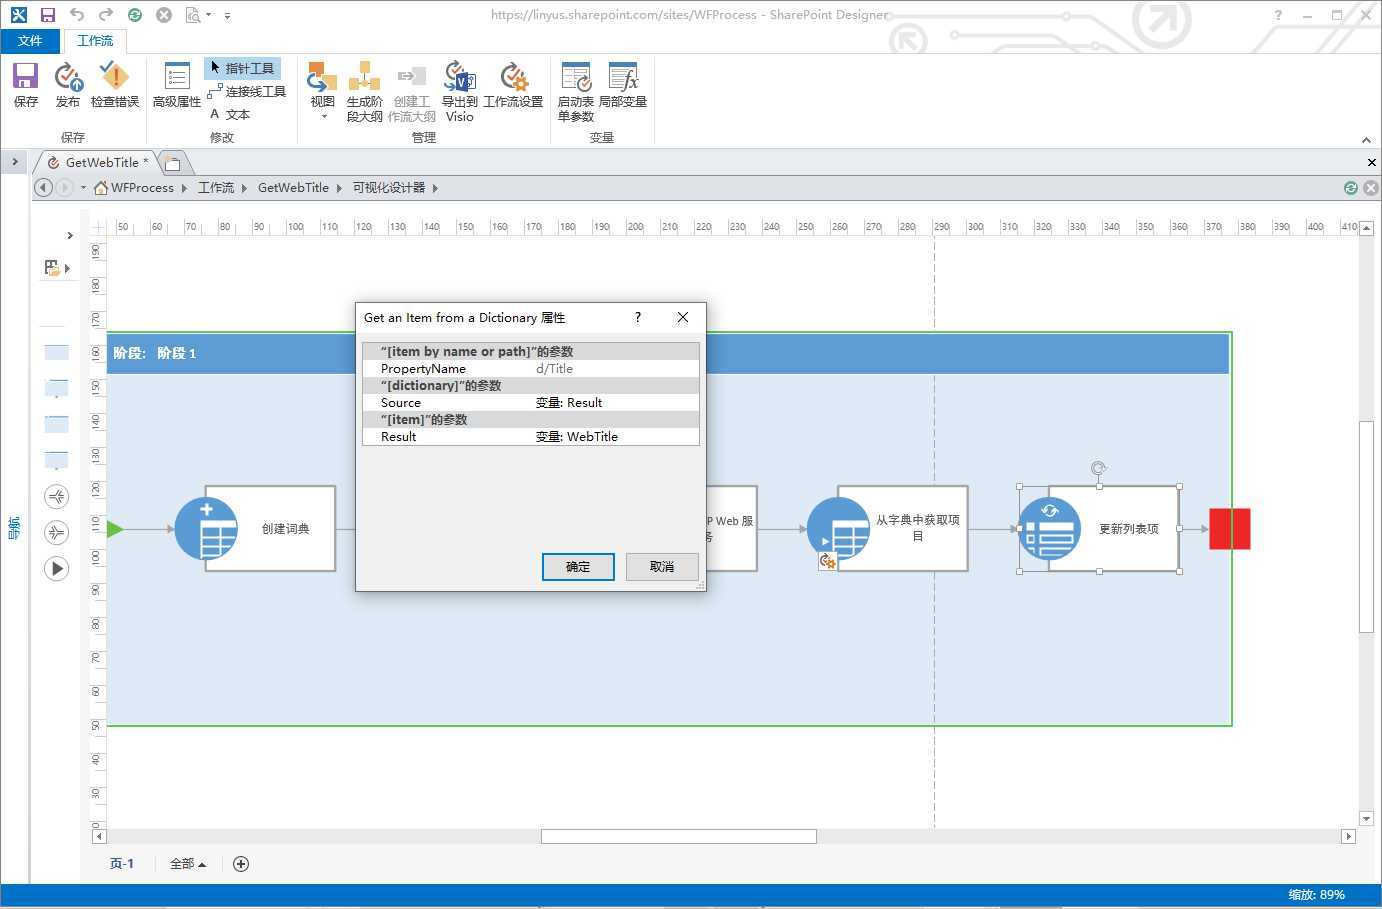Click the Save (保存) ribbon icon

pyautogui.click(x=26, y=85)
